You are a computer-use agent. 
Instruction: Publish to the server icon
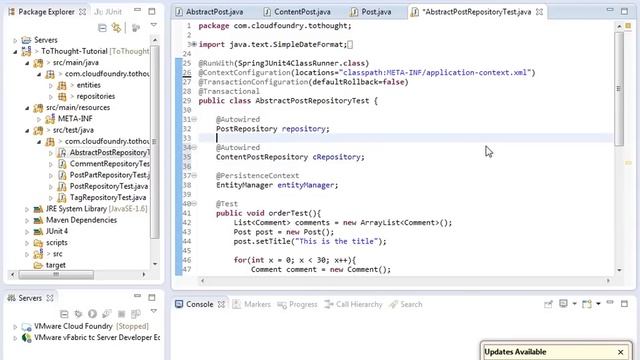pos(136,314)
